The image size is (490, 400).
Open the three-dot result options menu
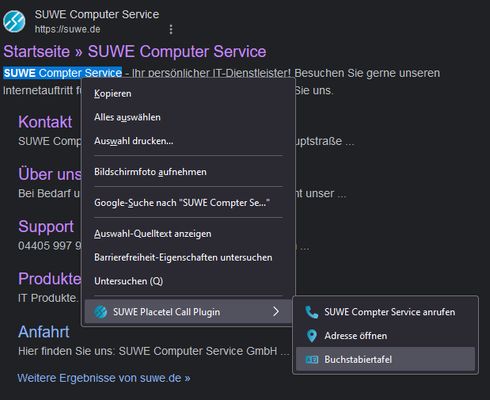[x=171, y=29]
